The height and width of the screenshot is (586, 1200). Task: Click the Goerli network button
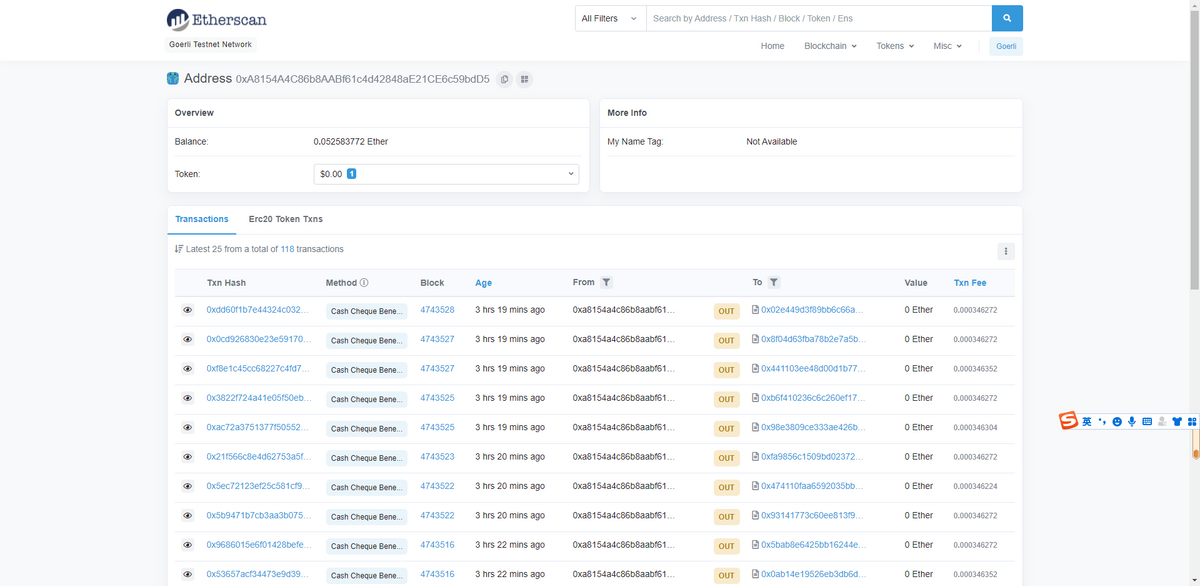click(x=1006, y=46)
